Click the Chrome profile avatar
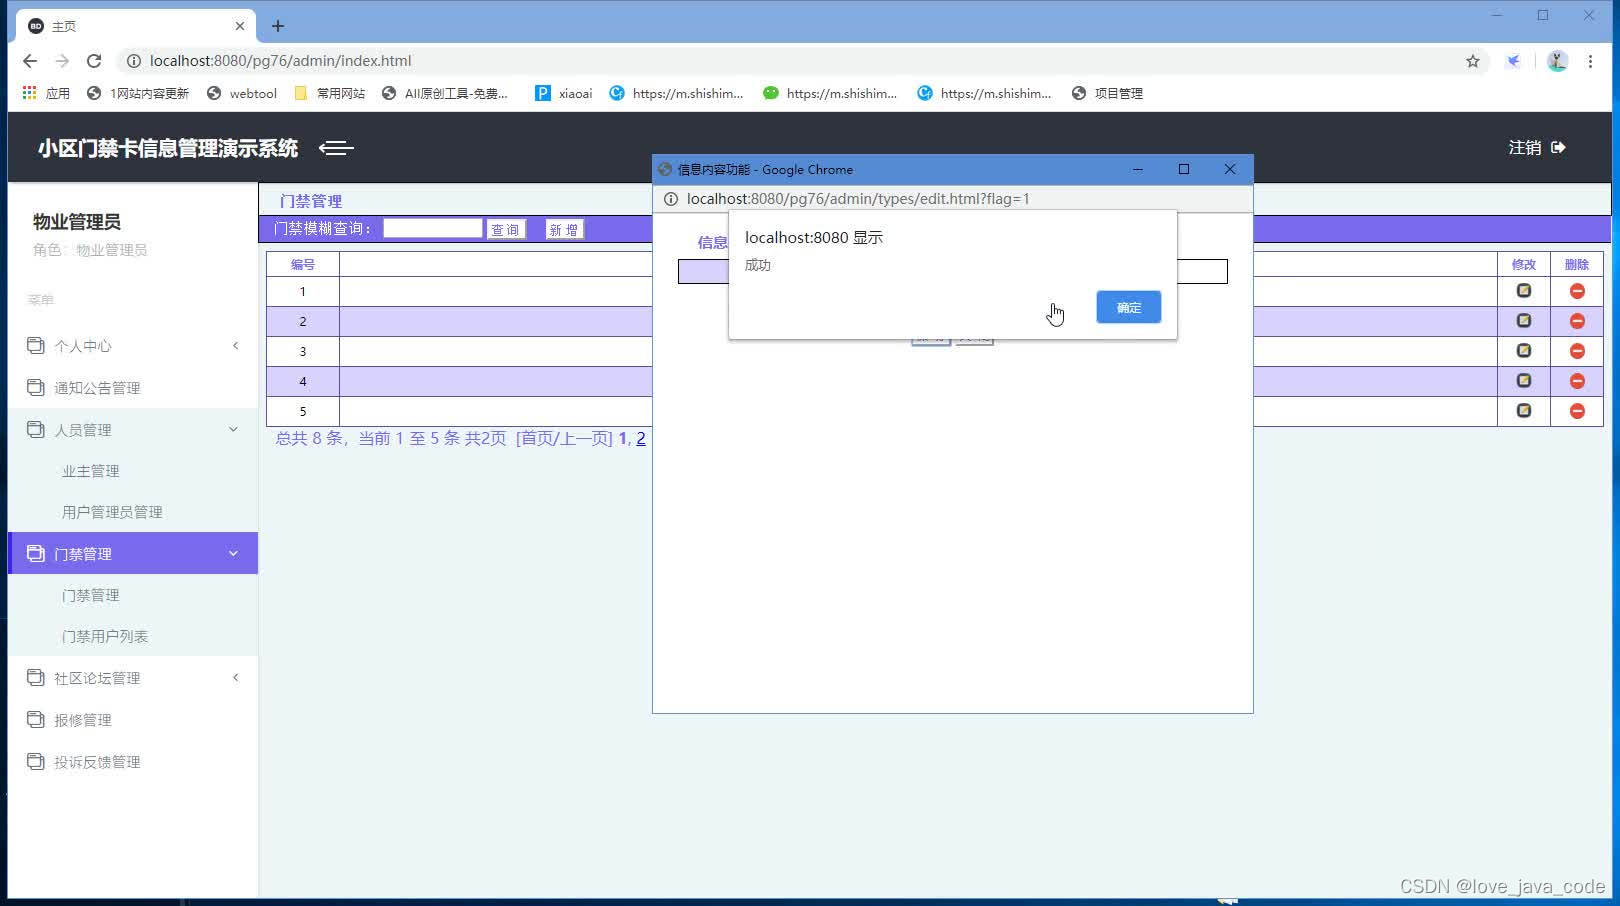The image size is (1620, 906). pyautogui.click(x=1557, y=61)
